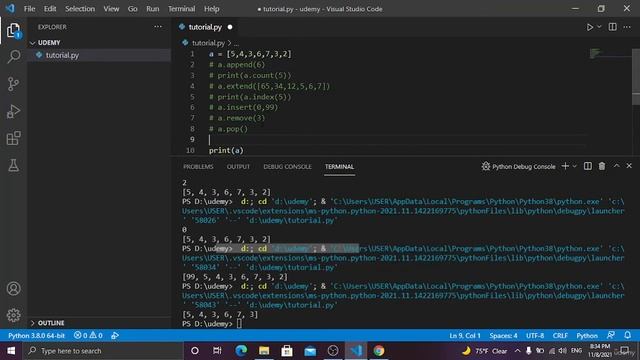
Task: Open File Explorer from taskbar
Action: coord(264,351)
